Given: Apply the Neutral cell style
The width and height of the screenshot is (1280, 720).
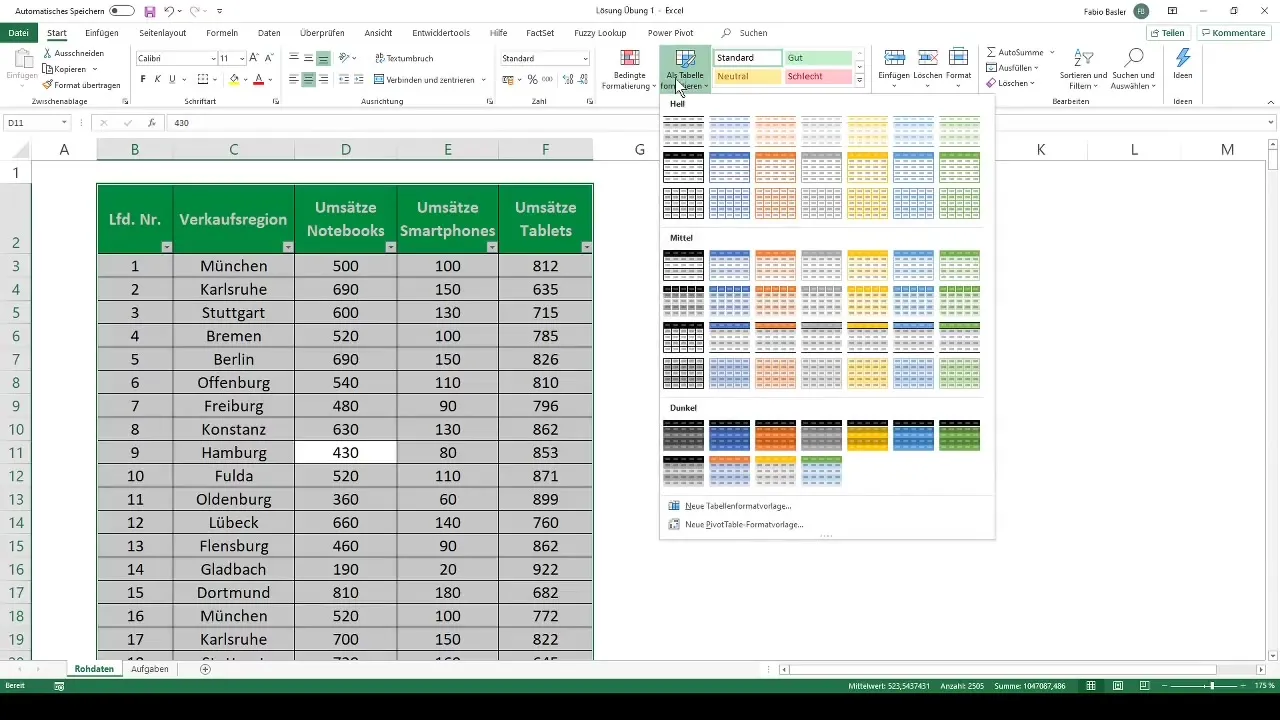Looking at the screenshot, I should pyautogui.click(x=747, y=76).
